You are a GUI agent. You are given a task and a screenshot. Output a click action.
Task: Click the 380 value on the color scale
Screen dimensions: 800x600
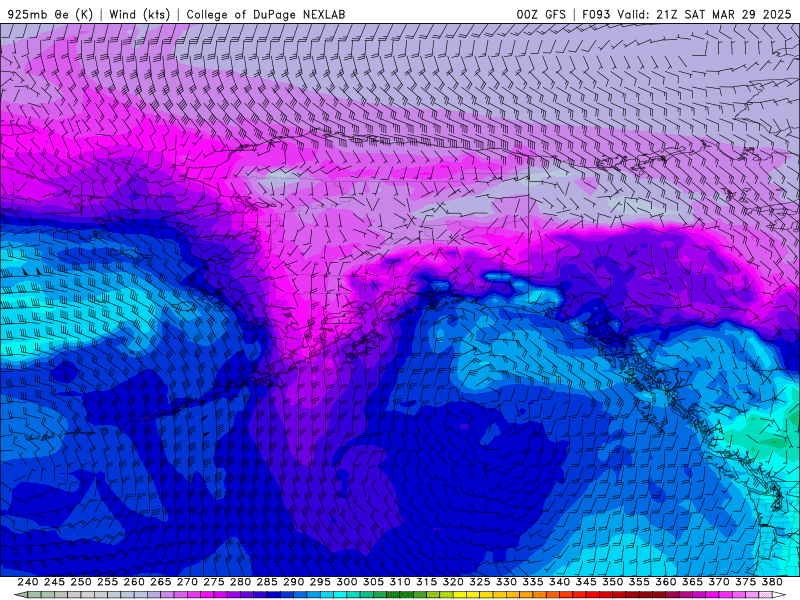[772, 582]
